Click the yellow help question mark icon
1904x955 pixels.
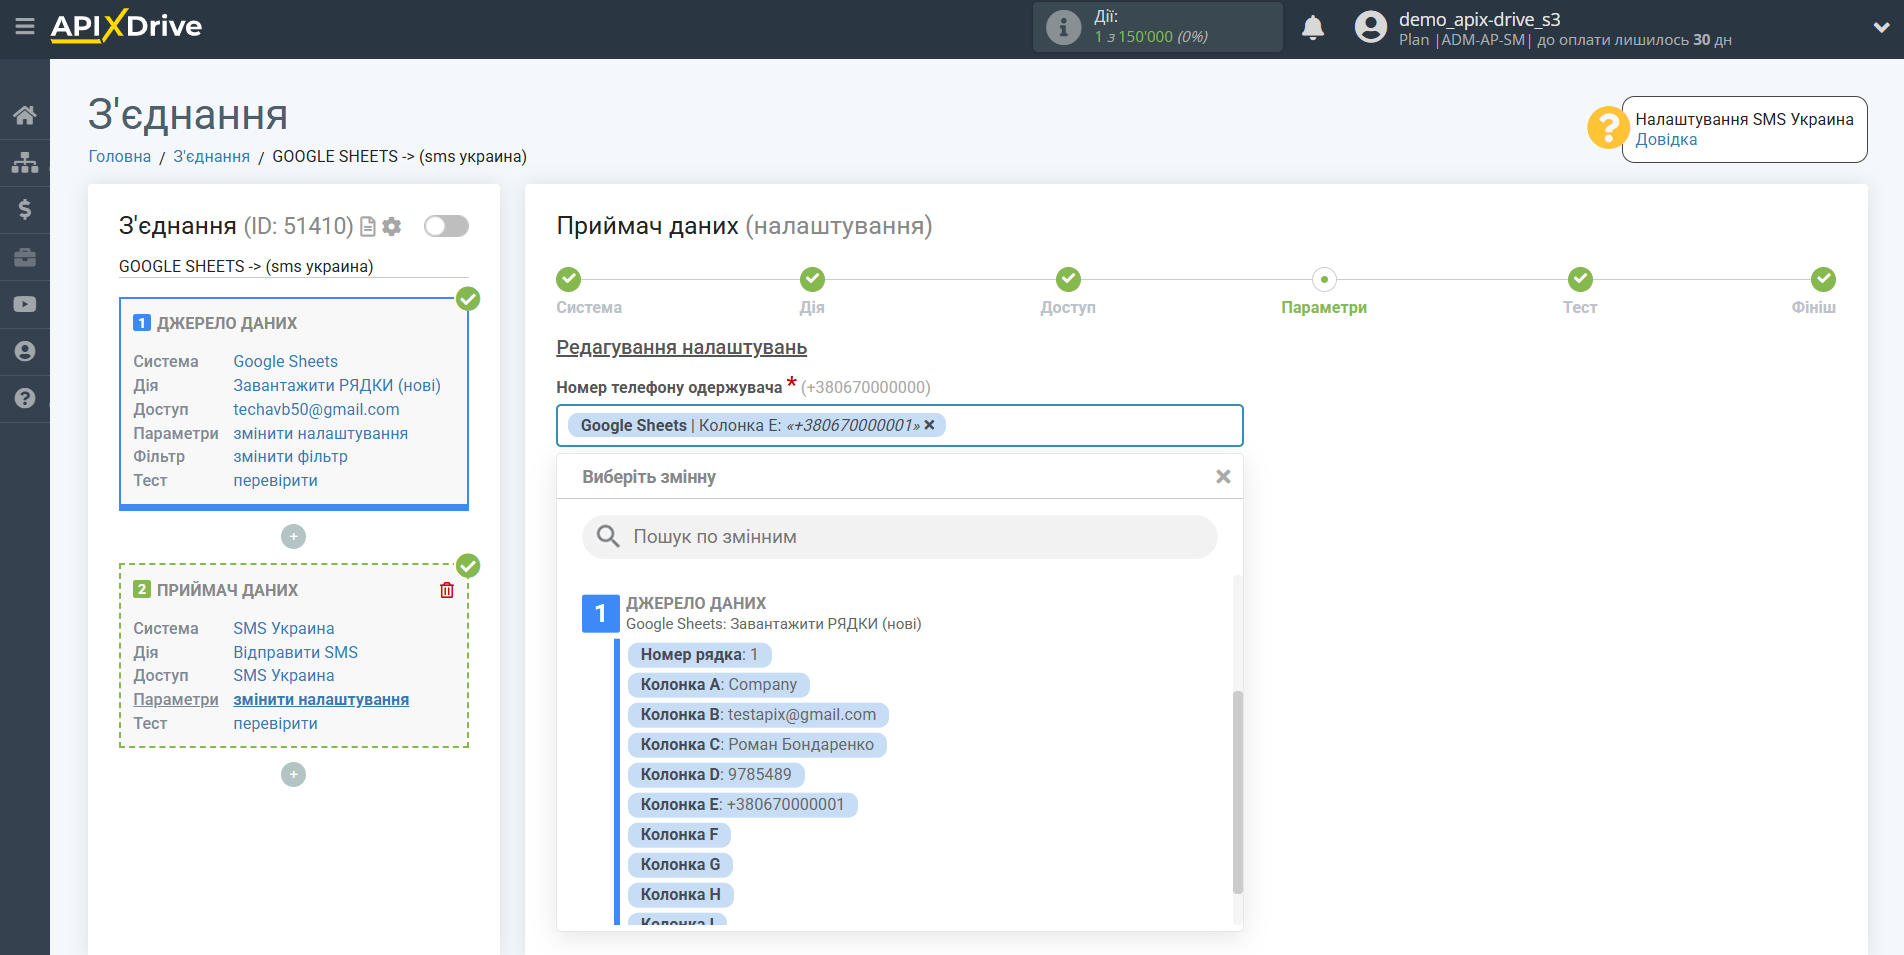point(1608,128)
